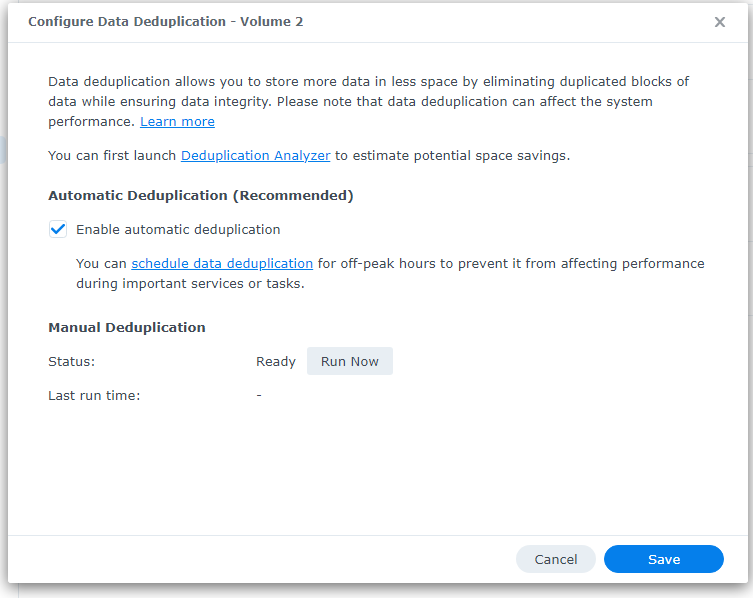Click the Ready status value
The width and height of the screenshot is (753, 598).
click(276, 362)
